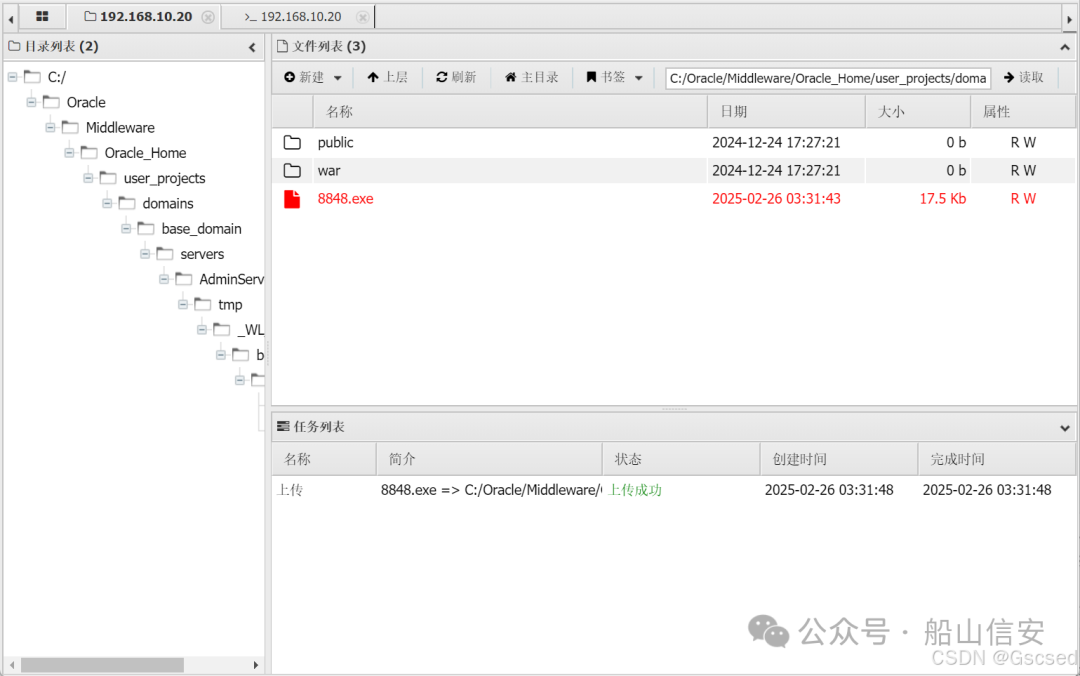Click the directory tree horizontal scrollbar thumb

click(x=102, y=665)
